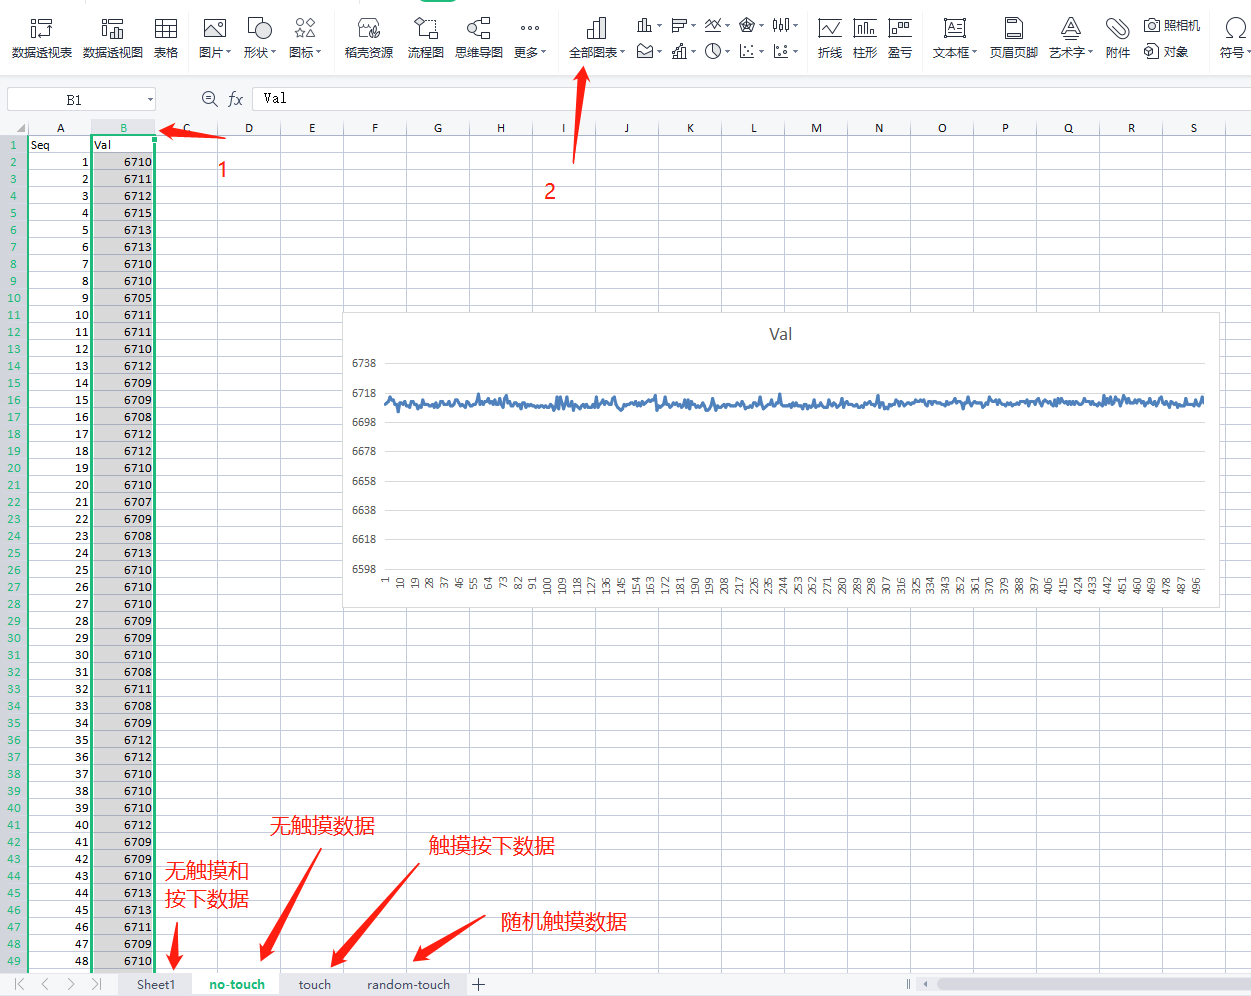This screenshot has width=1251, height=996.
Task: Insert a table with 表格 icon
Action: coord(166,38)
